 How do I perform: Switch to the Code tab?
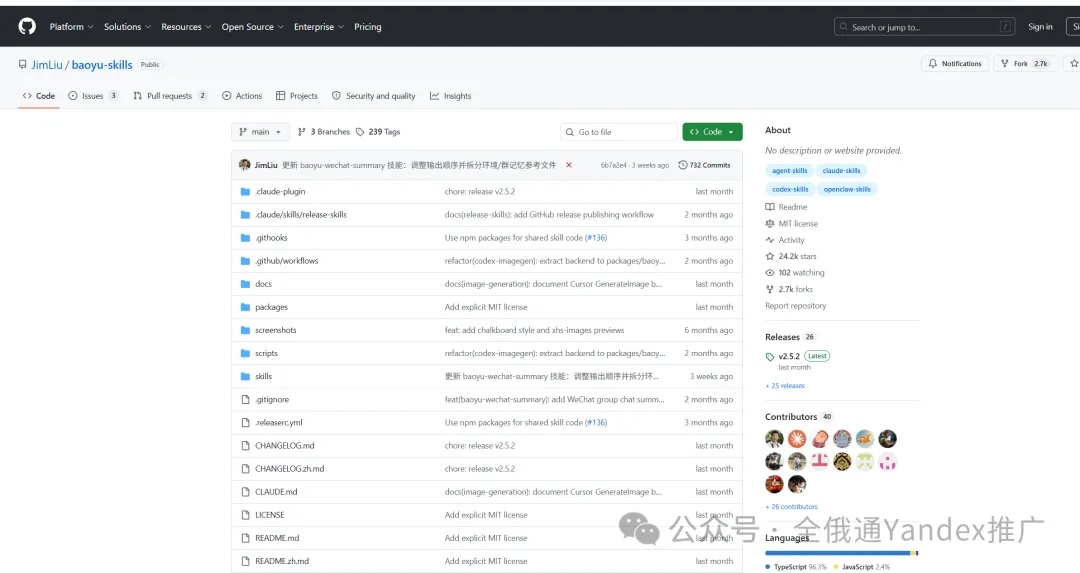pyautogui.click(x=39, y=96)
